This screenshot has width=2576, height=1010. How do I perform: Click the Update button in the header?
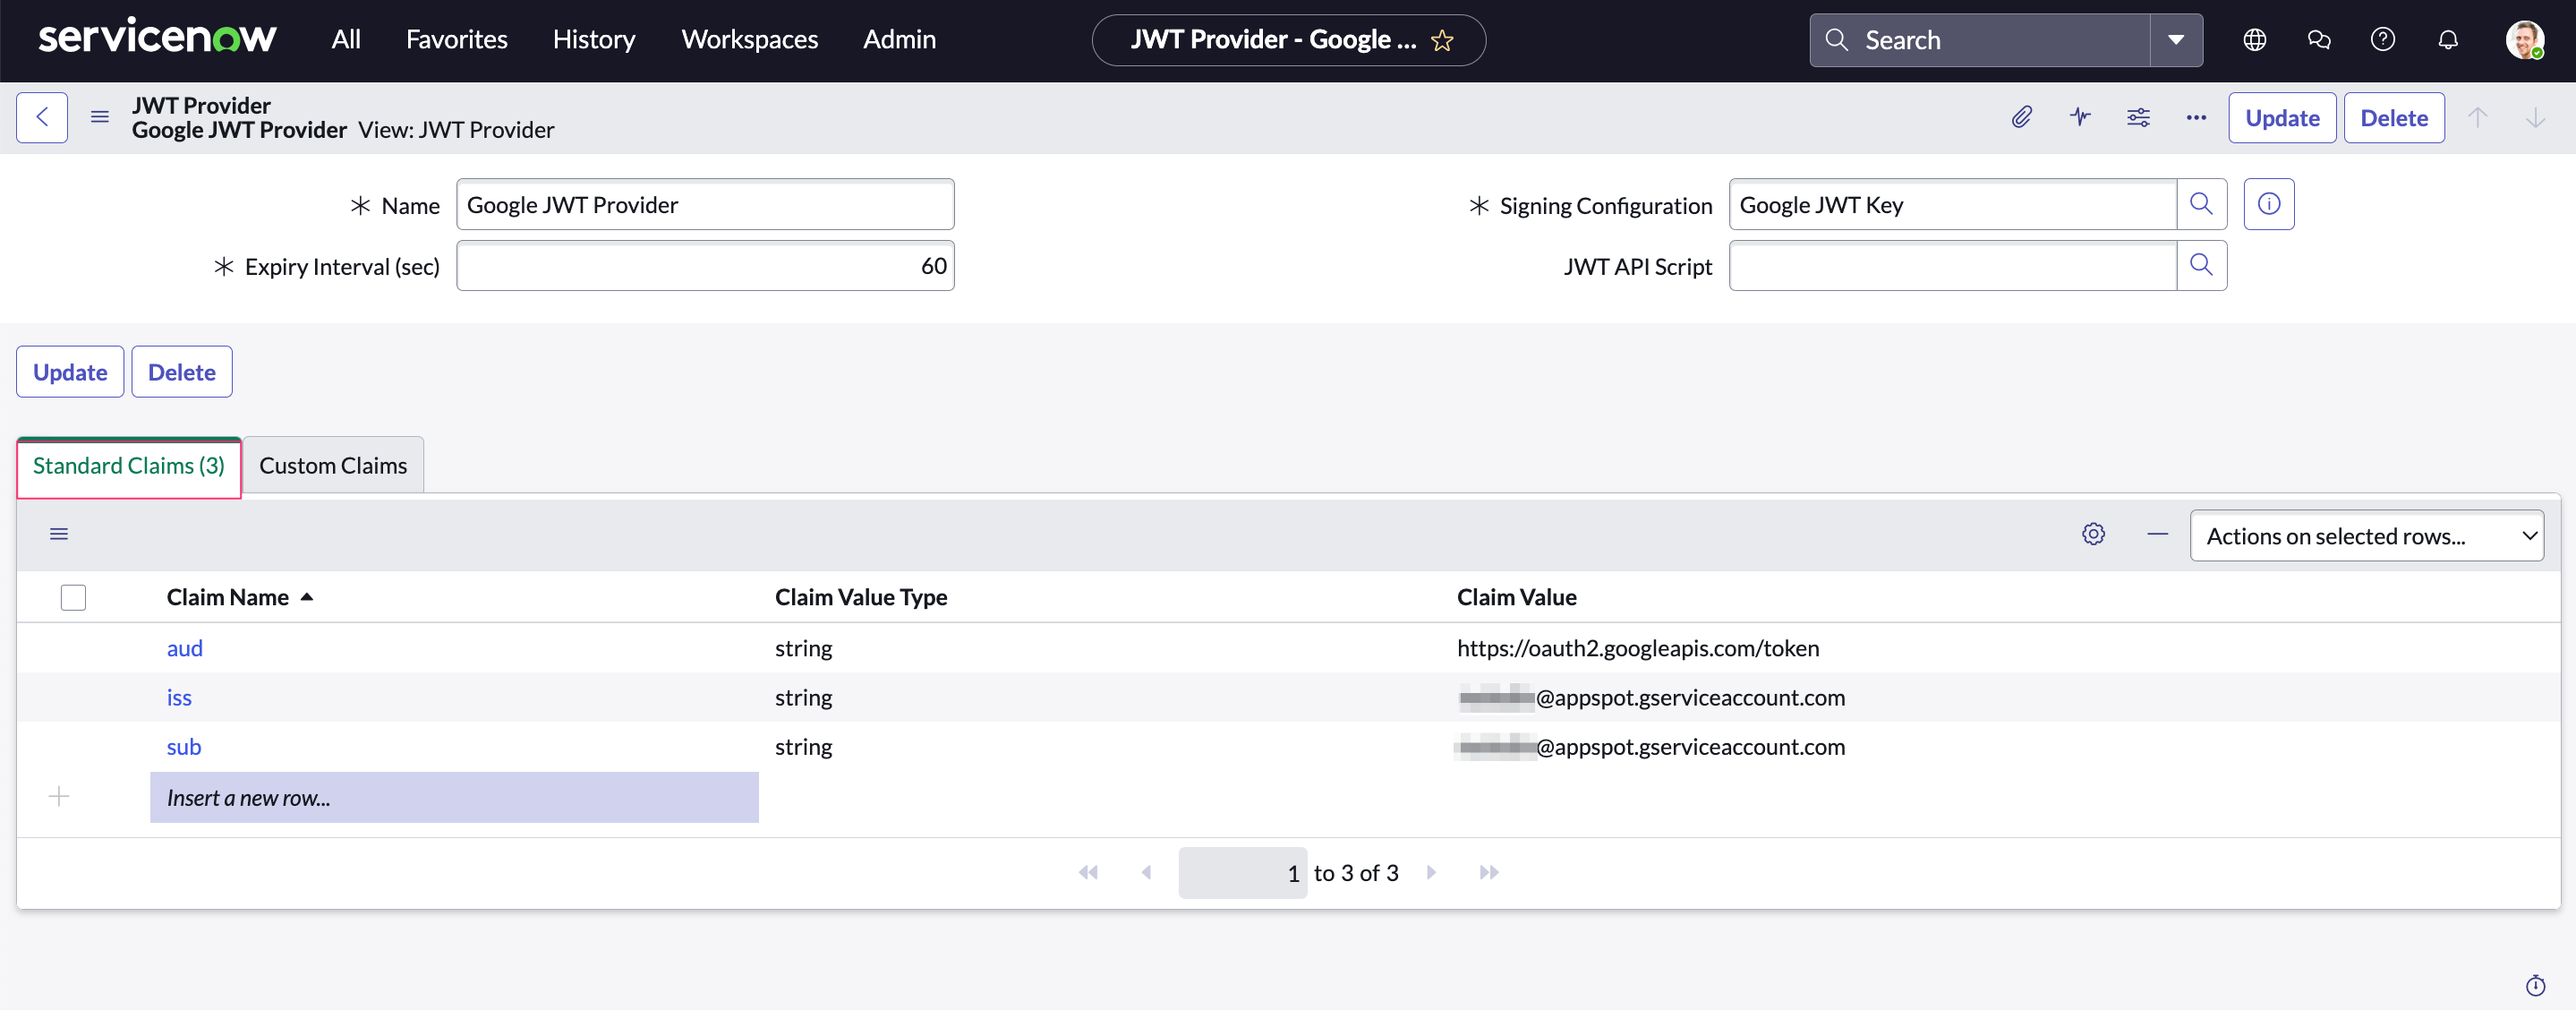(2282, 117)
